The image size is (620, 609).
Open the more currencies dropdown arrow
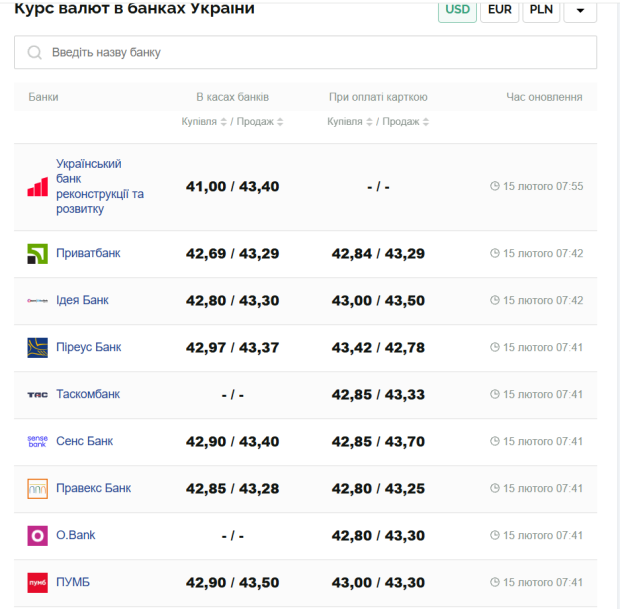pos(580,11)
